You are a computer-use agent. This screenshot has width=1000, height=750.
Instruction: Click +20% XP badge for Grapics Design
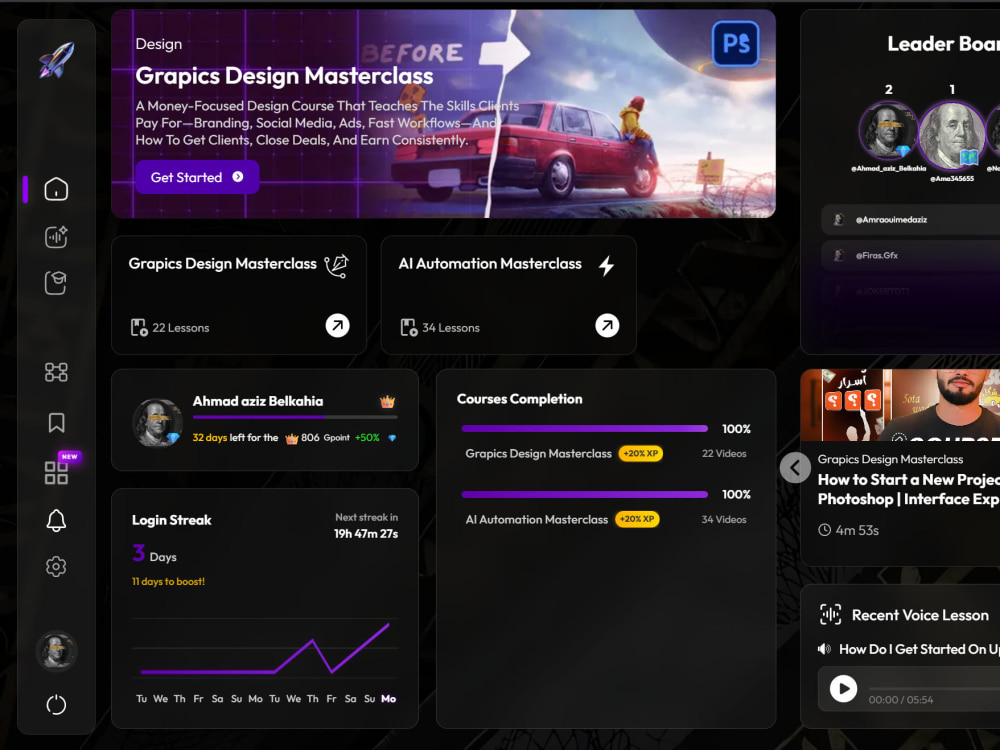[x=640, y=453]
